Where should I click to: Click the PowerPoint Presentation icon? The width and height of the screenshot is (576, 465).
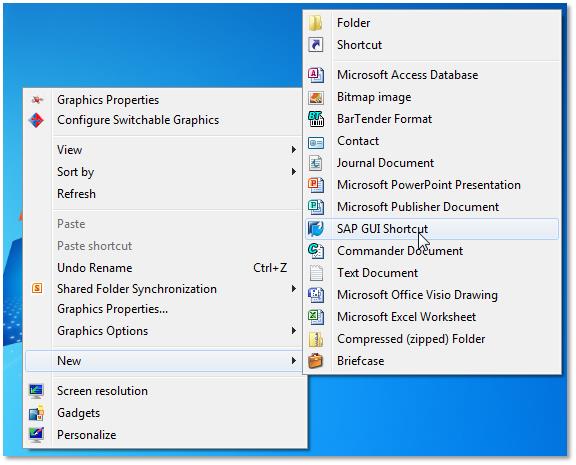(316, 185)
